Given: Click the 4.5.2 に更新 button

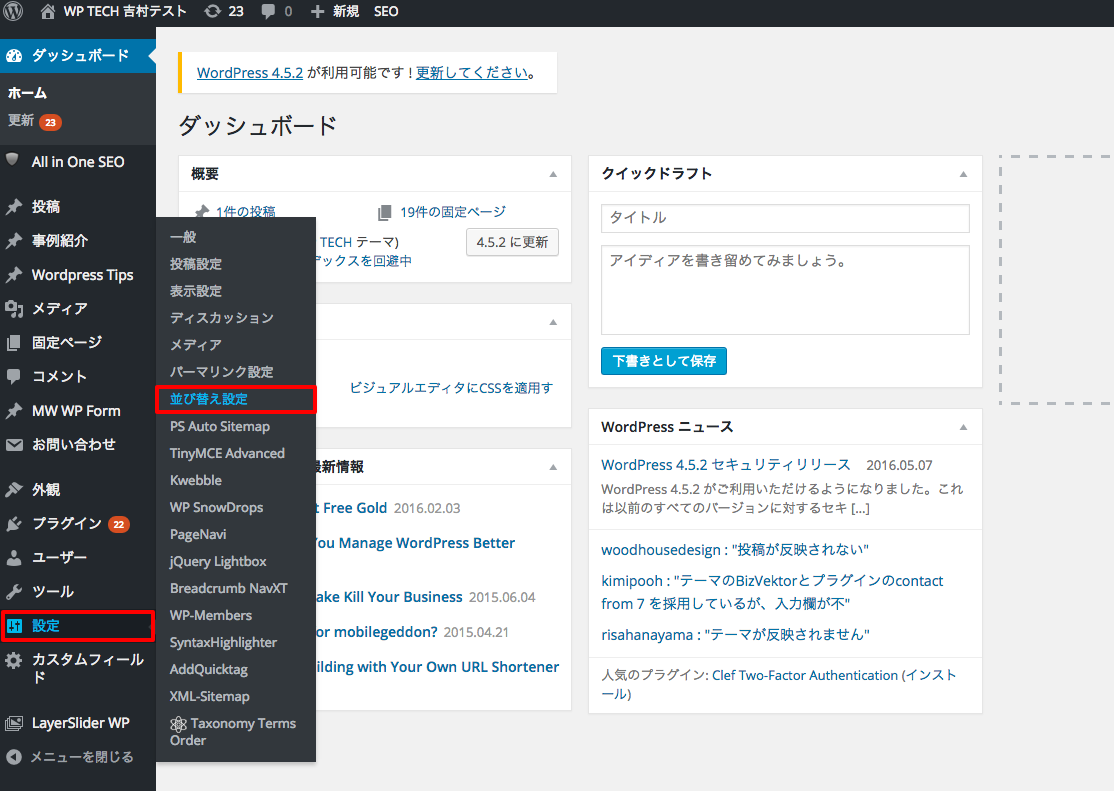Looking at the screenshot, I should 512,242.
